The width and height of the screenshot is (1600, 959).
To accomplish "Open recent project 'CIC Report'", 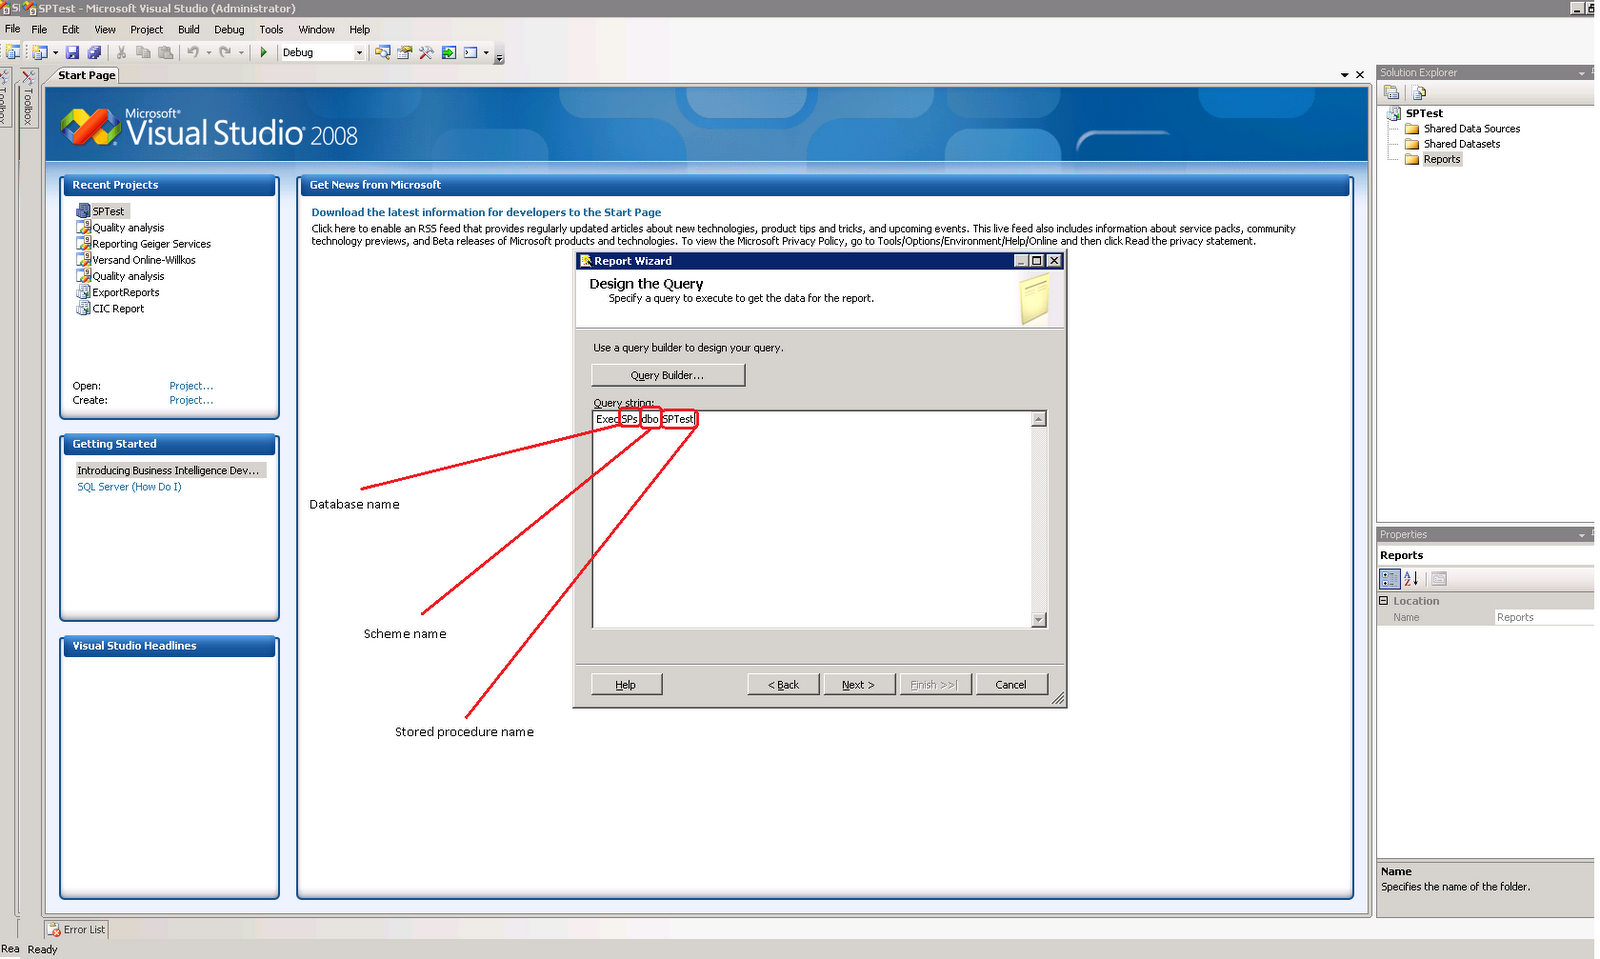I will pos(118,309).
